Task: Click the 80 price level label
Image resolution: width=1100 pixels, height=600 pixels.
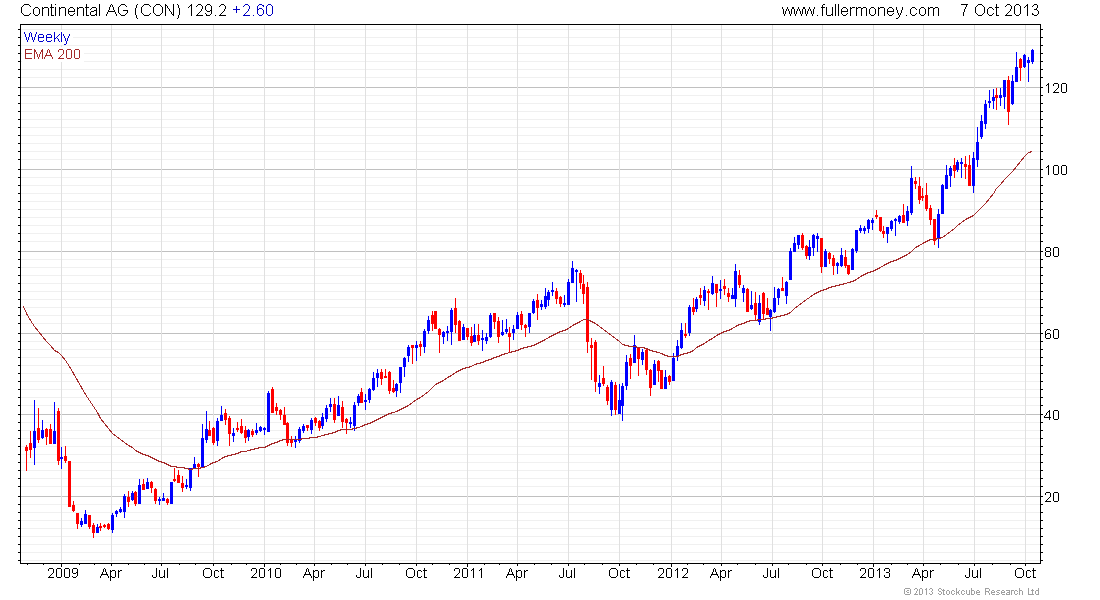Action: point(1052,253)
